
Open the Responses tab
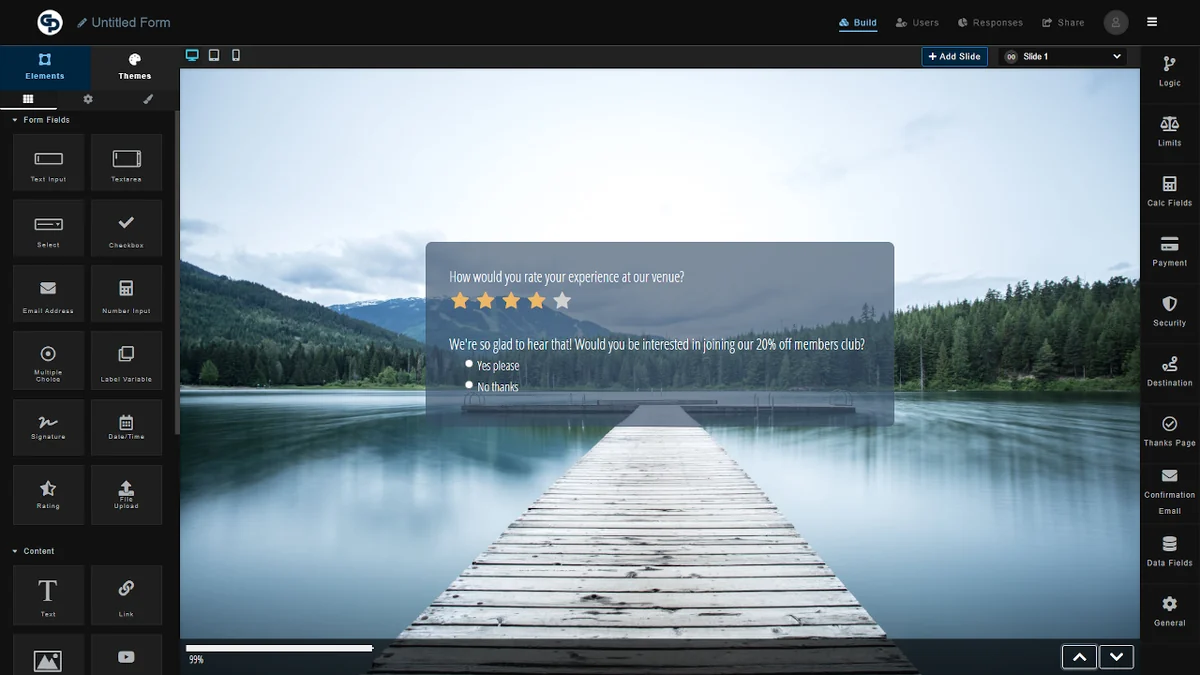[990, 22]
